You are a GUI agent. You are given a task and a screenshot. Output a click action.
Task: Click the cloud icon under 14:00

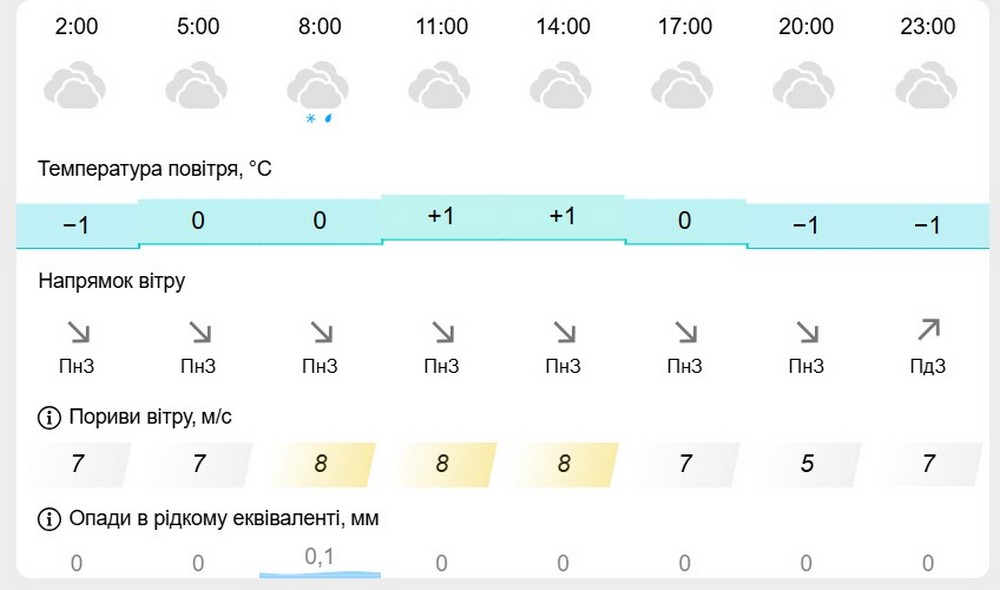(x=561, y=86)
